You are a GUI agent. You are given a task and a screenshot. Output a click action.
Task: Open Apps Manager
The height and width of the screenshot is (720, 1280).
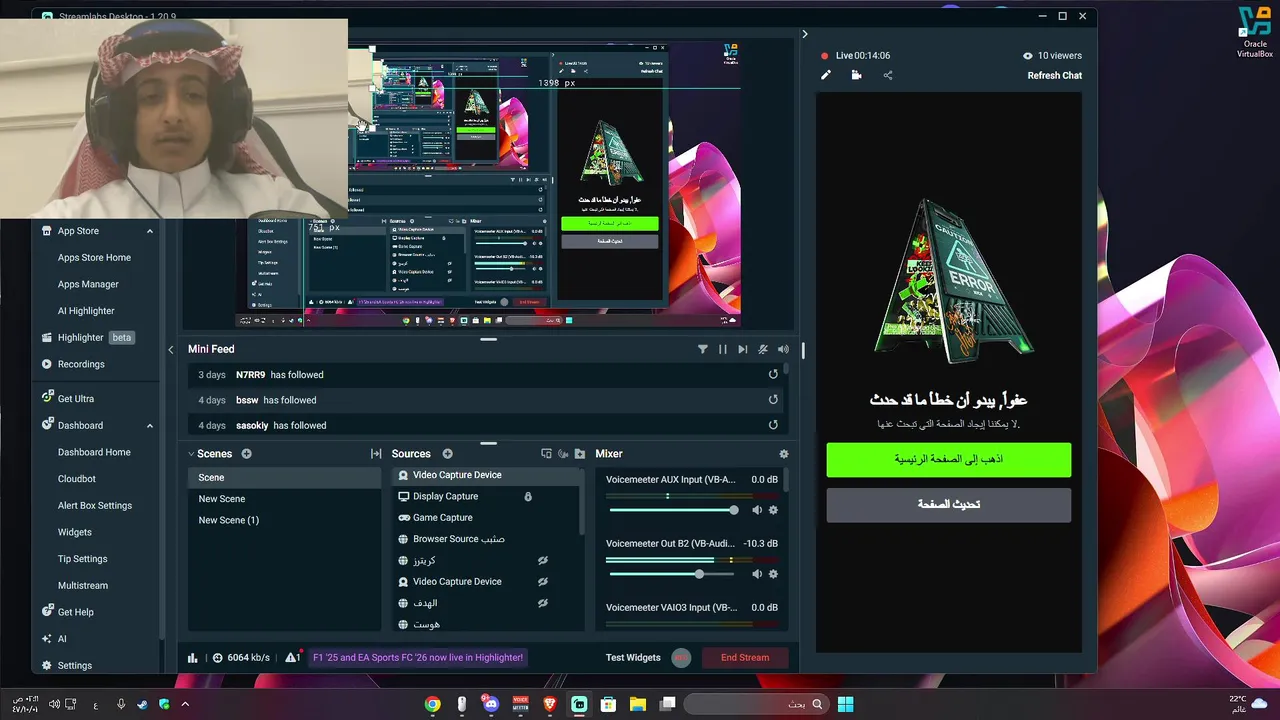[88, 284]
